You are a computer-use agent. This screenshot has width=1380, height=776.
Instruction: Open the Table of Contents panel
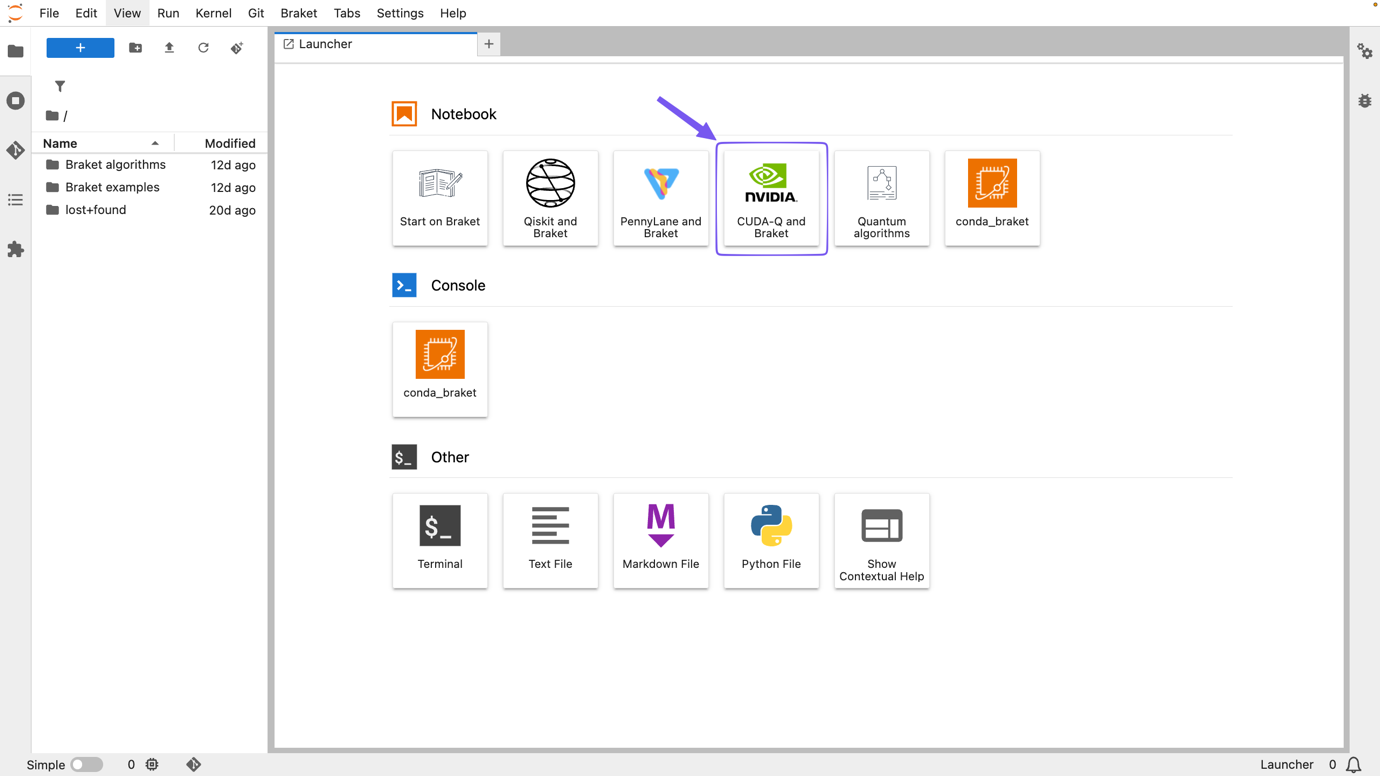(15, 200)
